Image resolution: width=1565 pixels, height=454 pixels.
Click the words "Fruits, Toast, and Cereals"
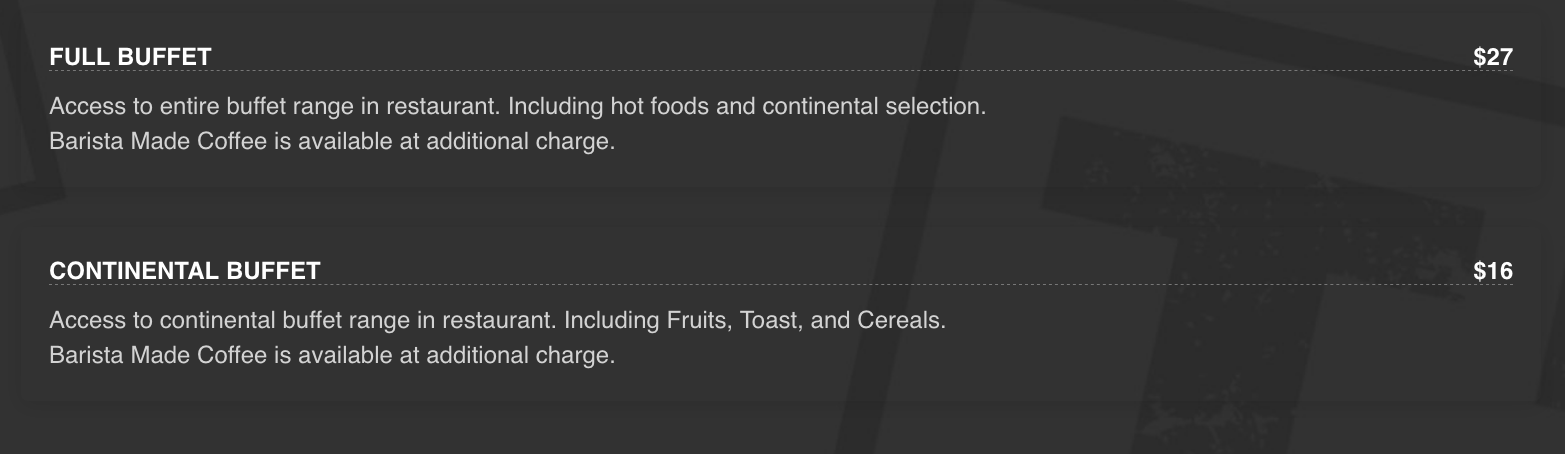tap(805, 321)
